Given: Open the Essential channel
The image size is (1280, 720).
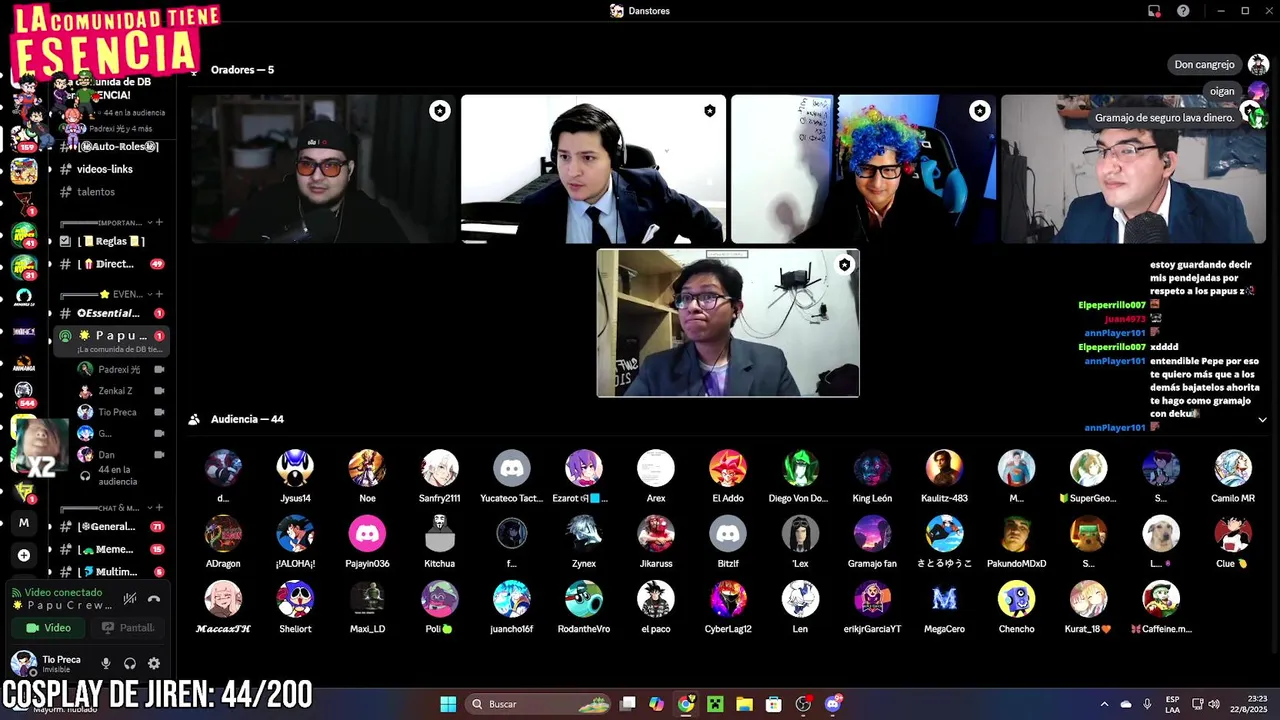Looking at the screenshot, I should [x=113, y=313].
